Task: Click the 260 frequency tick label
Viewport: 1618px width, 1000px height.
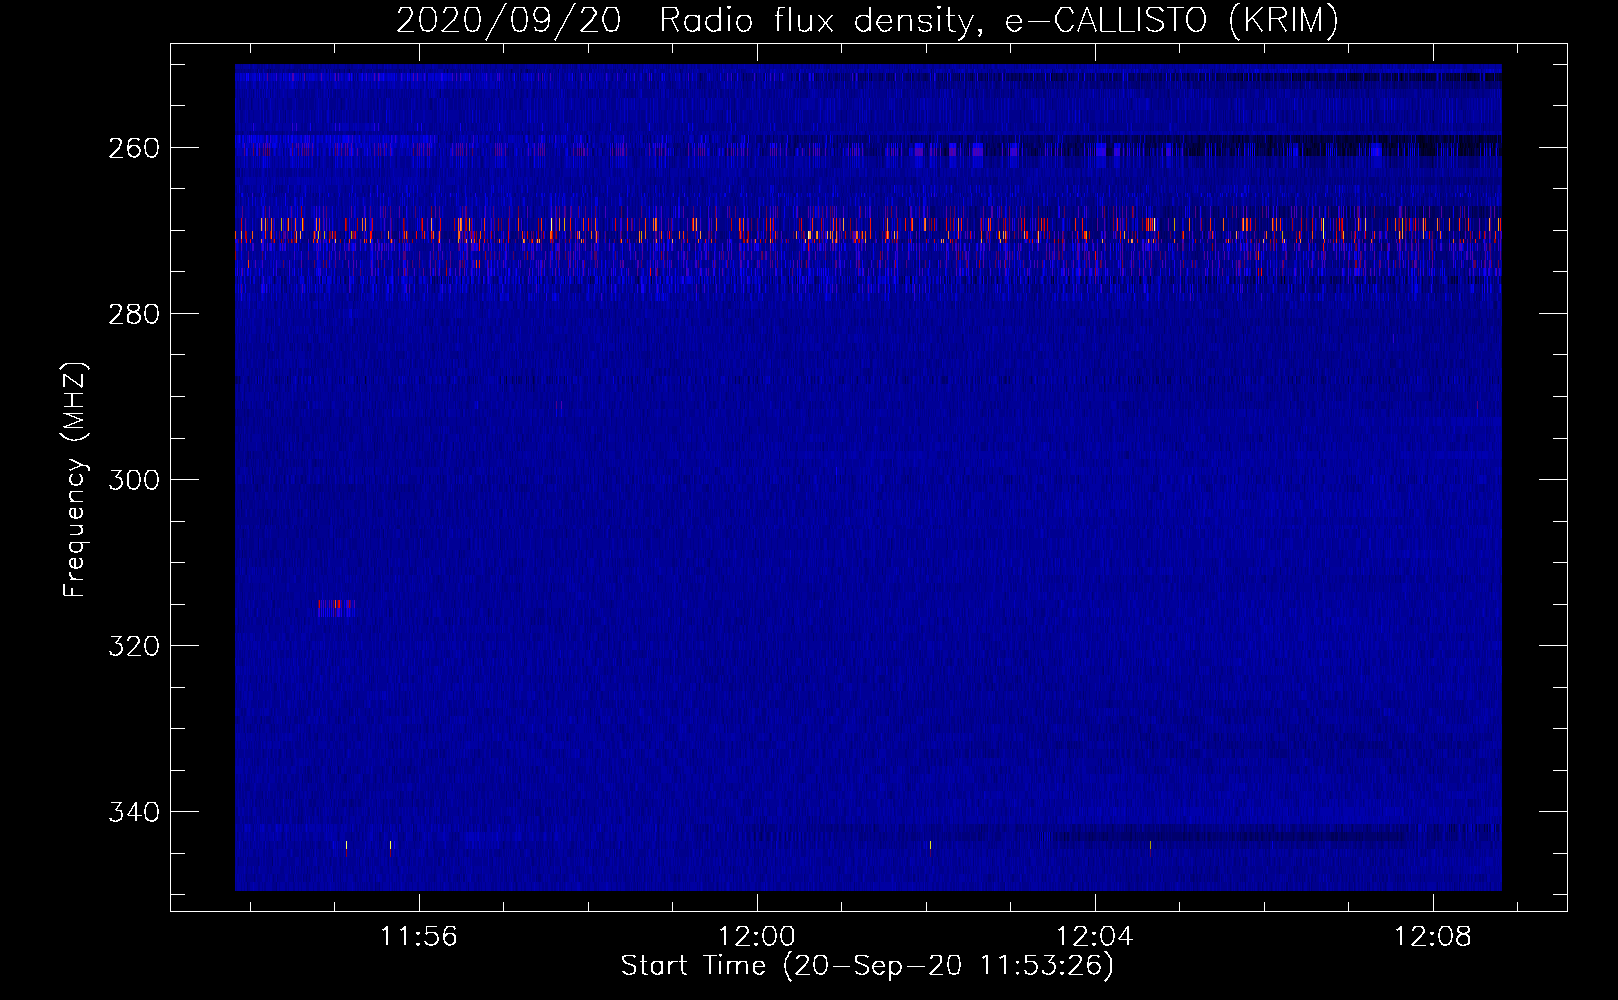Action: click(x=134, y=148)
